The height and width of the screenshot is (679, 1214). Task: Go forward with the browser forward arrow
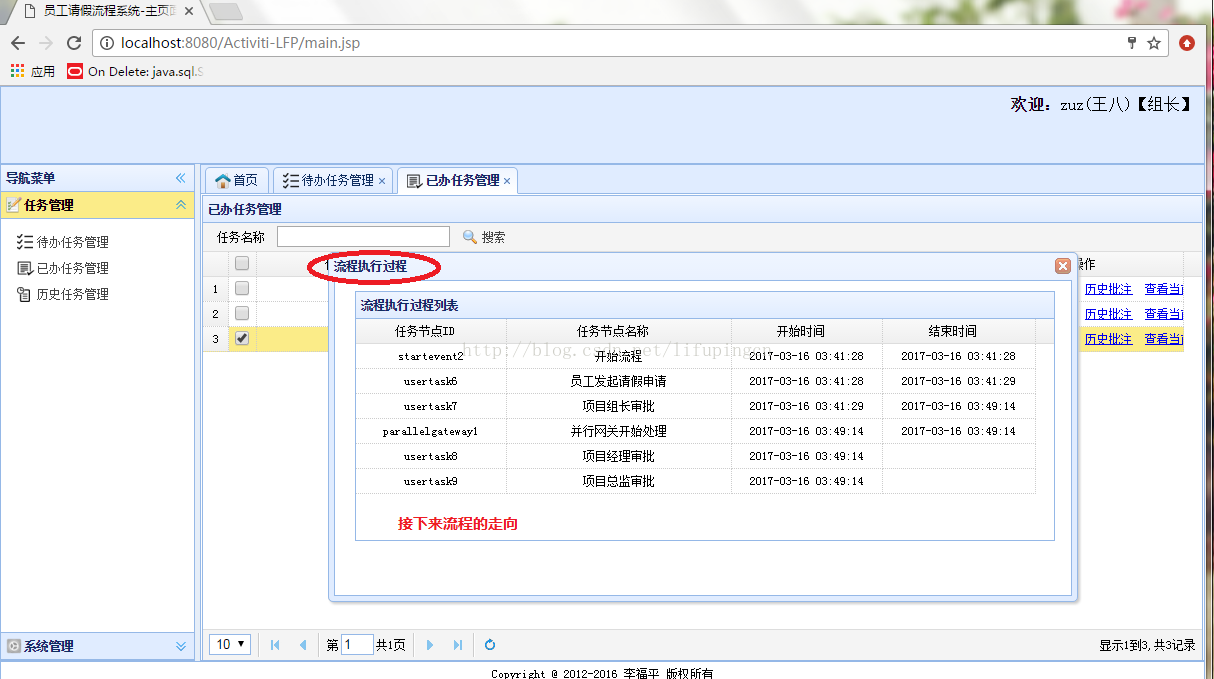coord(46,43)
